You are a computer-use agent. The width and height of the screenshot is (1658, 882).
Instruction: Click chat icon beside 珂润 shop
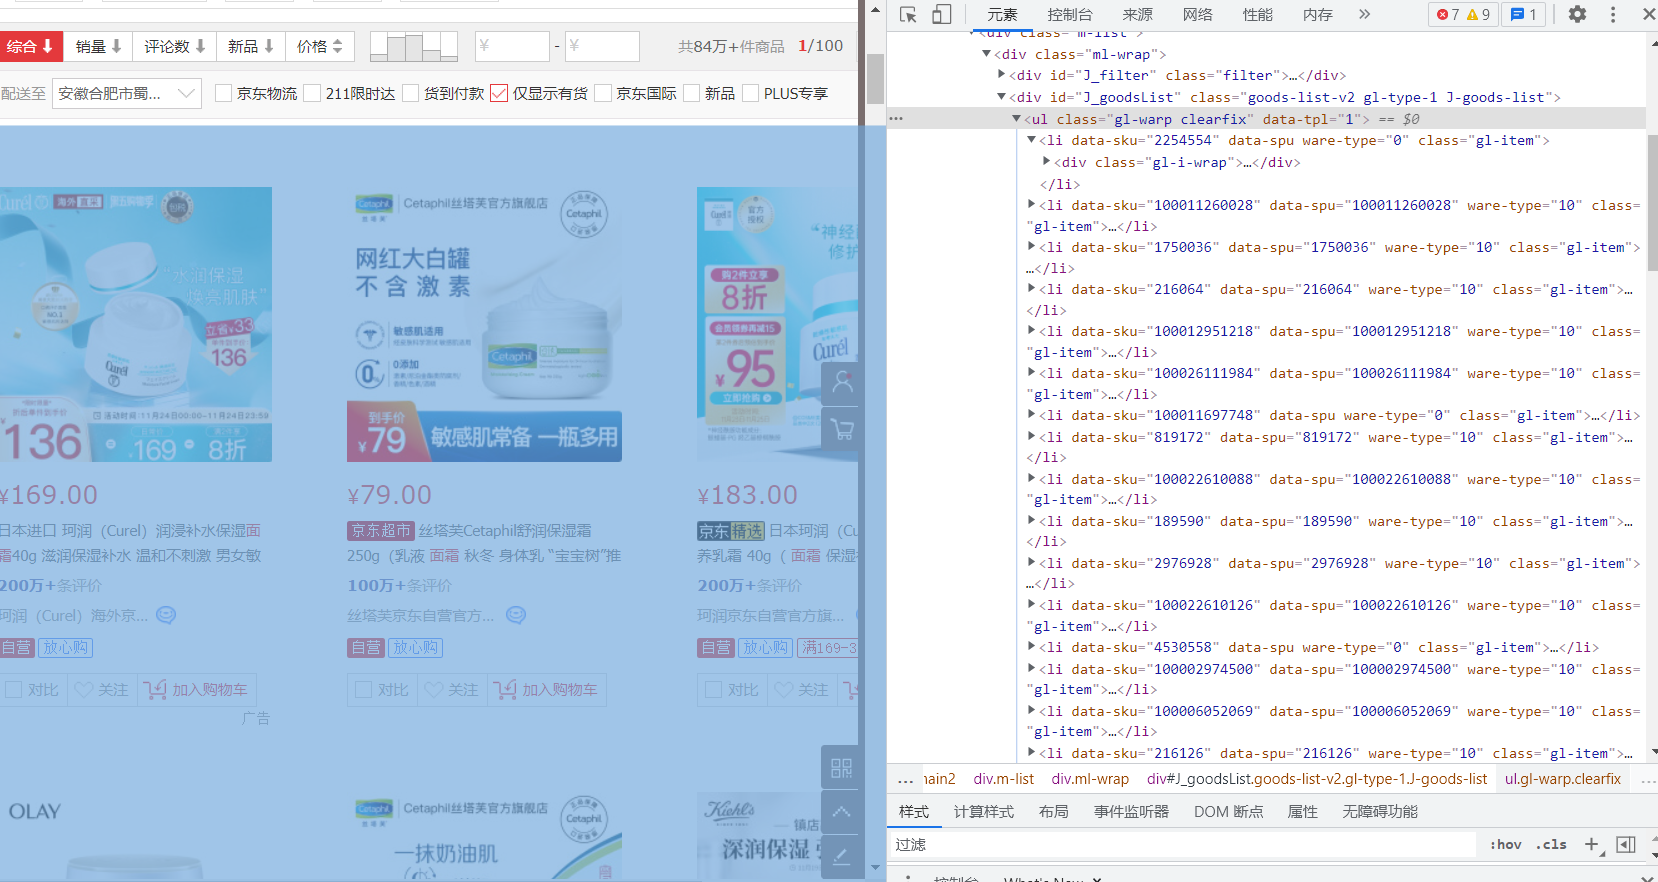(x=166, y=615)
